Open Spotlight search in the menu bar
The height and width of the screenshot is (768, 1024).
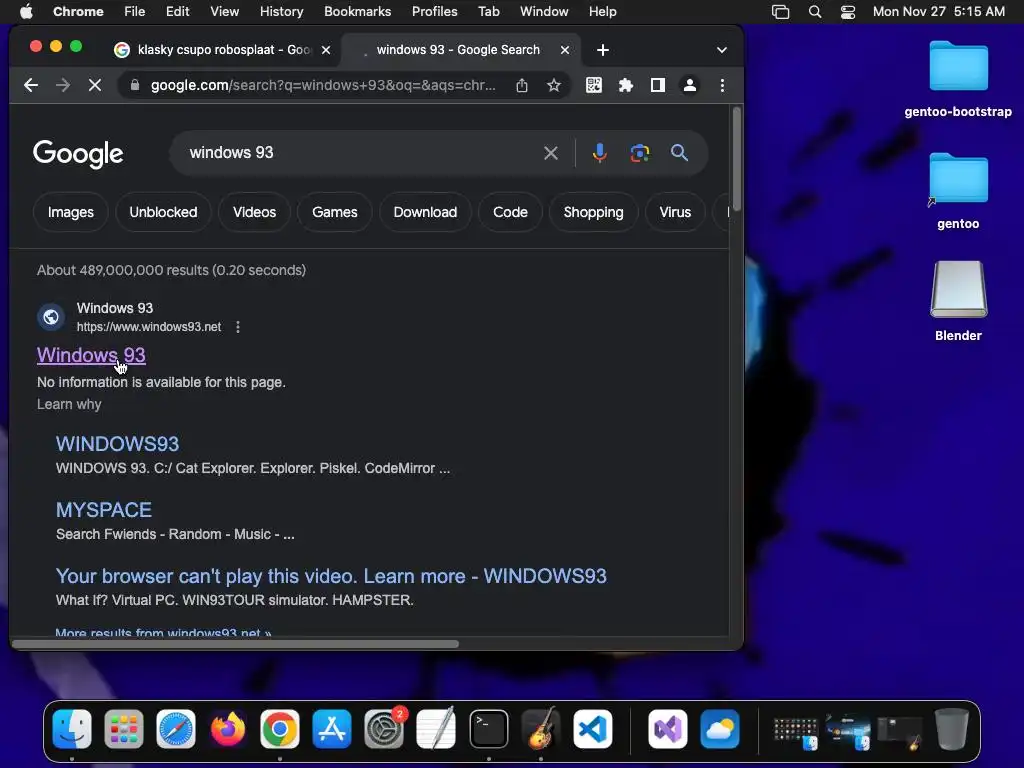[x=814, y=11]
